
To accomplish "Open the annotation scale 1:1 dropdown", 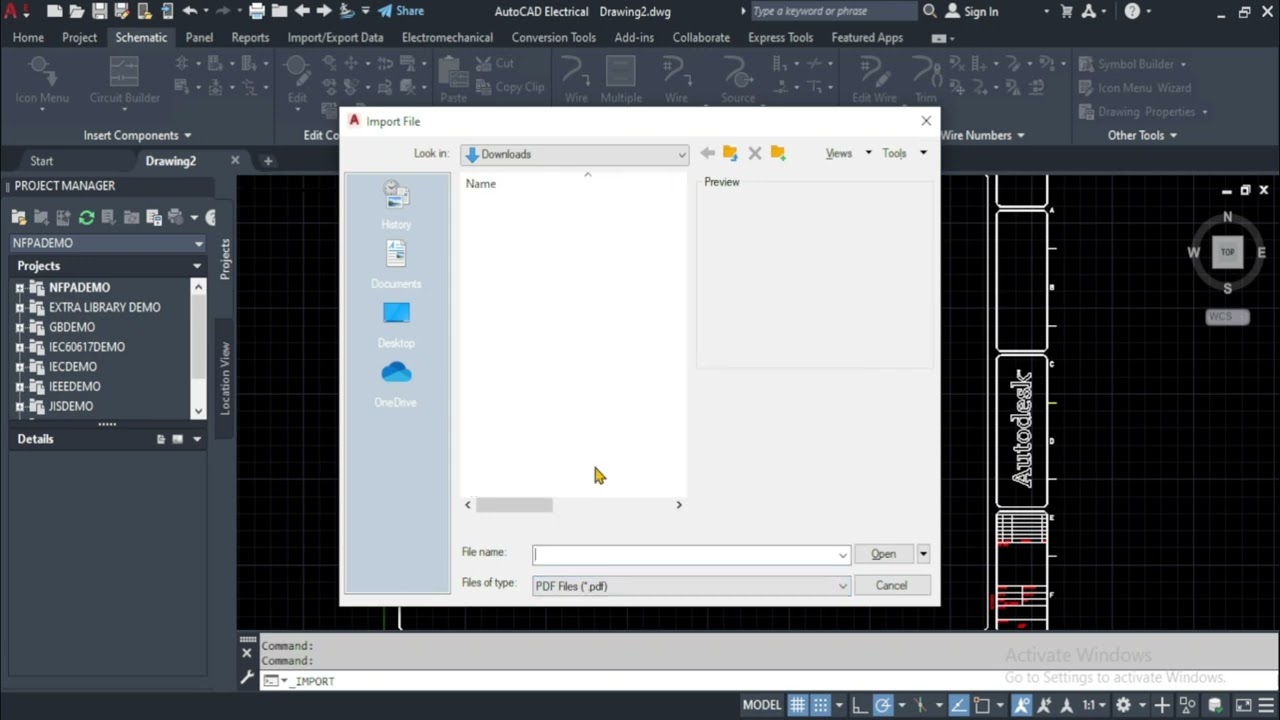I will pos(1094,705).
